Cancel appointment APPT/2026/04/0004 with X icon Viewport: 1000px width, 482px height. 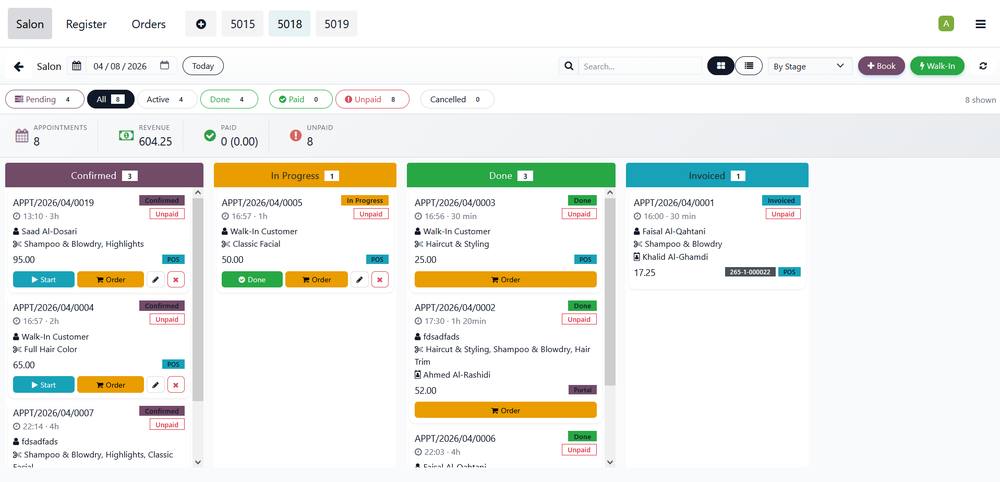coord(176,384)
